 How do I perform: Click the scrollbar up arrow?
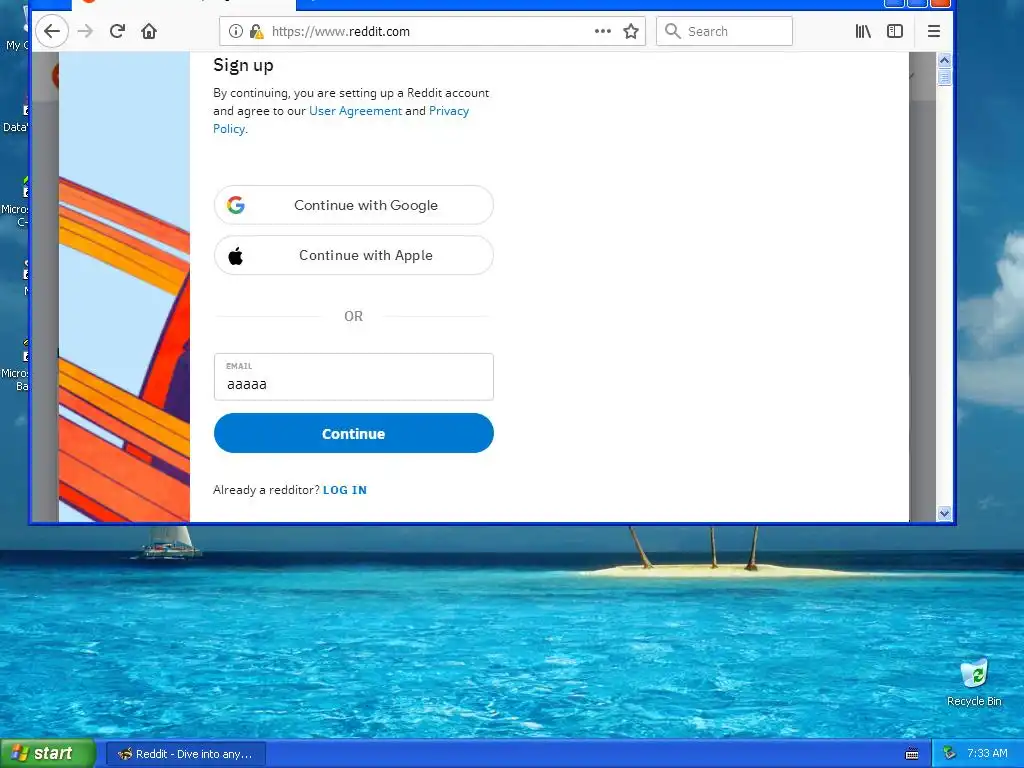coord(944,60)
